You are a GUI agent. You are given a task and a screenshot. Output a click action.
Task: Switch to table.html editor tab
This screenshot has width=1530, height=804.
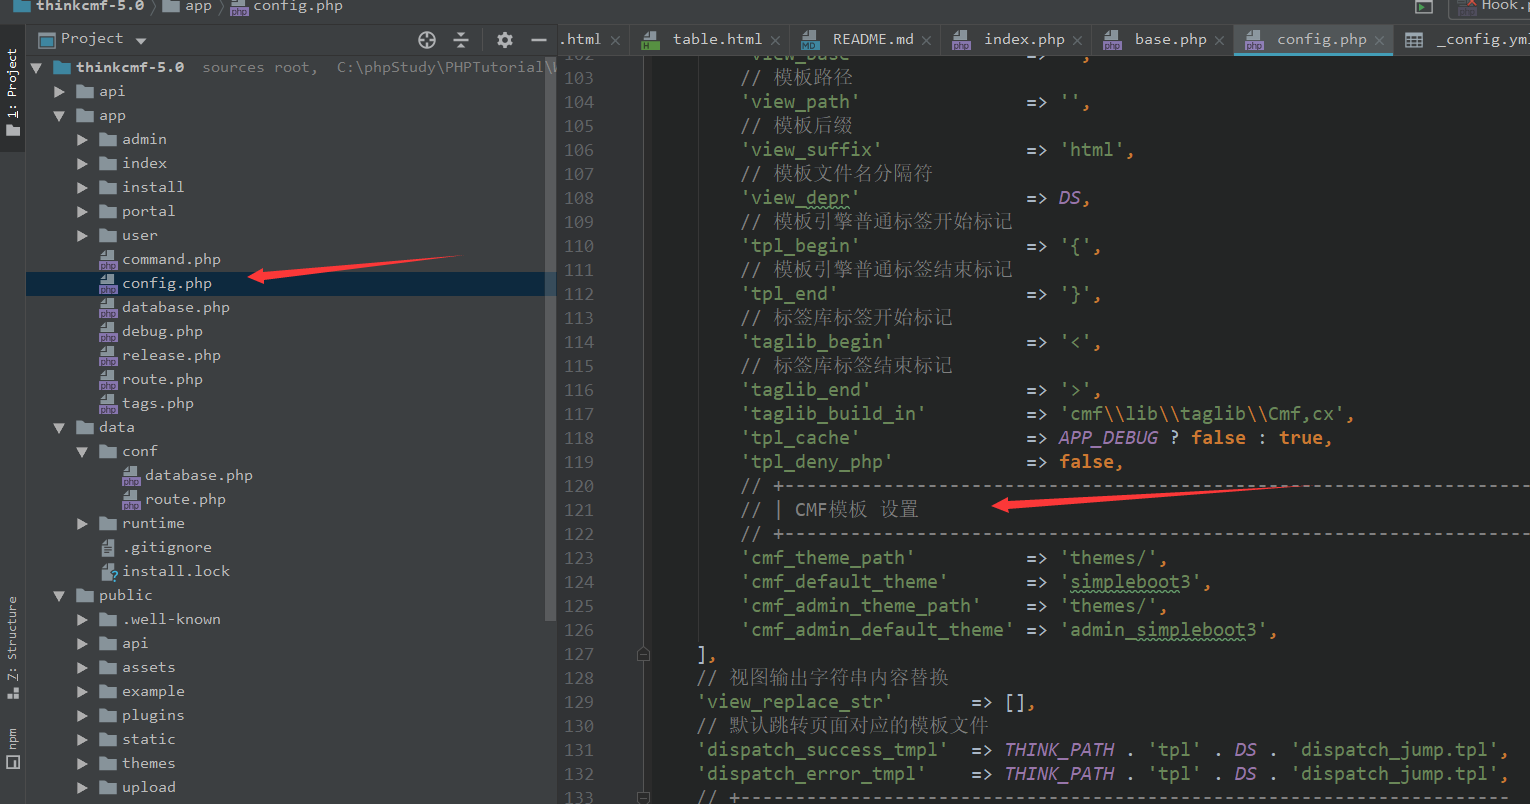click(x=716, y=39)
